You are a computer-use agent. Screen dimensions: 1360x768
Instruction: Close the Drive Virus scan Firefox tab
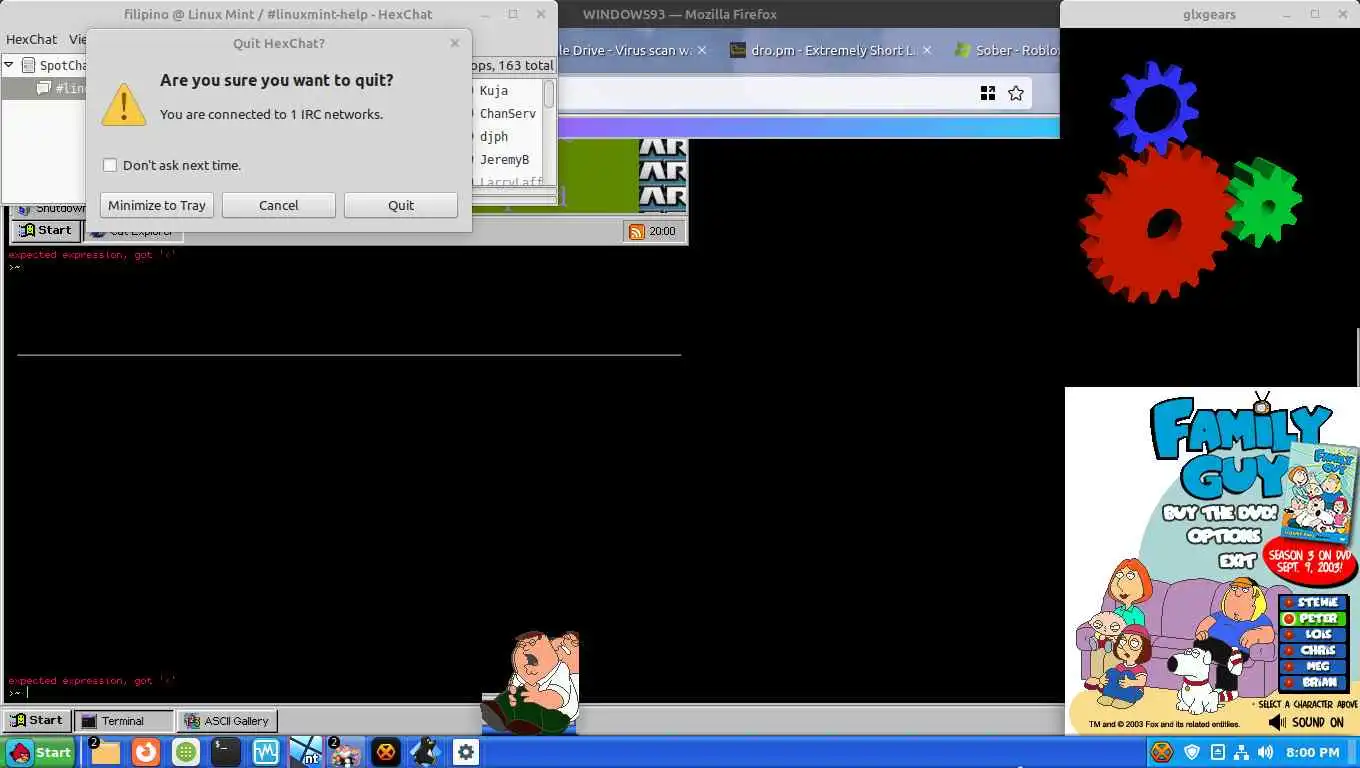click(702, 50)
